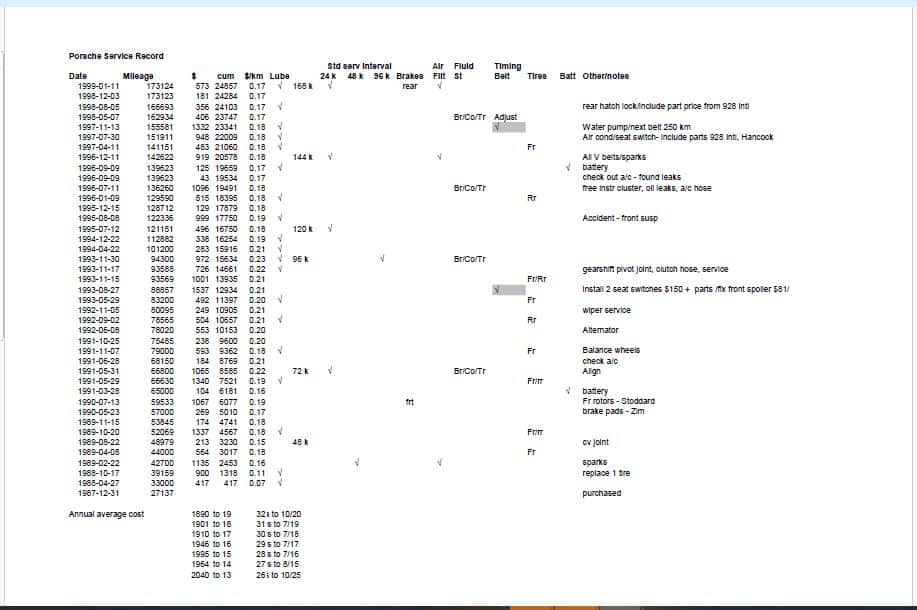Select the Mileage column header
This screenshot has height=610, width=917.
(x=138, y=76)
